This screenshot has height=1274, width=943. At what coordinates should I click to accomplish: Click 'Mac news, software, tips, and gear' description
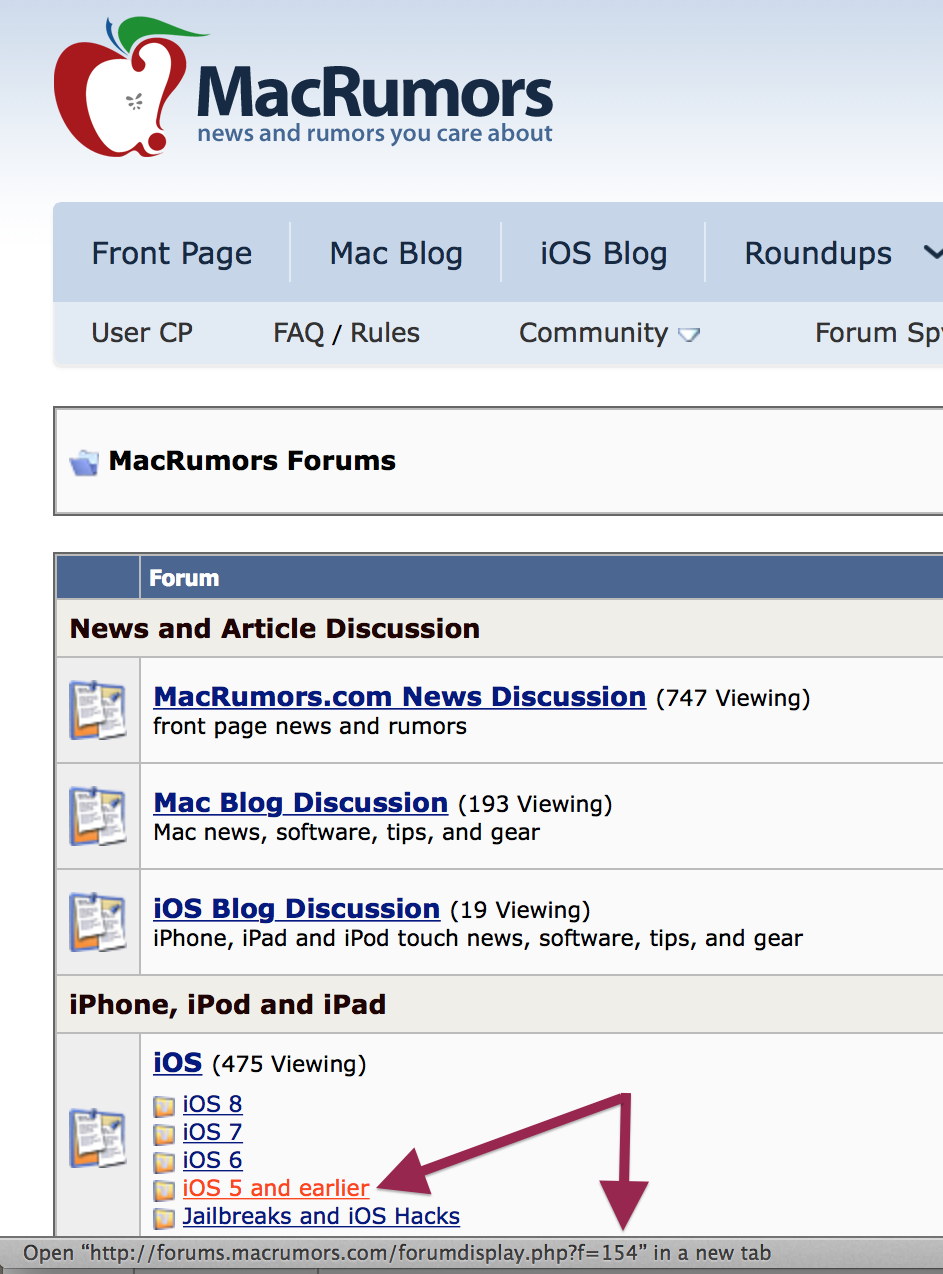point(346,832)
